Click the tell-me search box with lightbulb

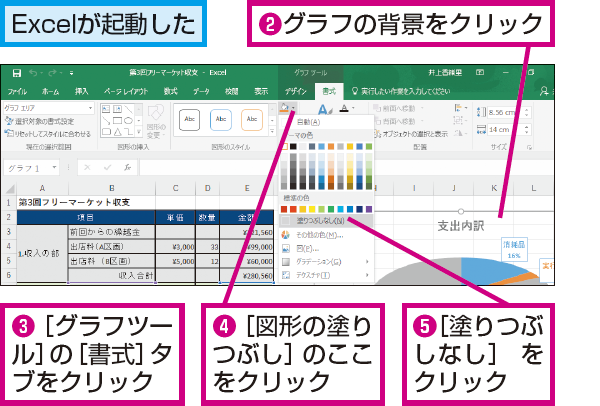[401, 91]
